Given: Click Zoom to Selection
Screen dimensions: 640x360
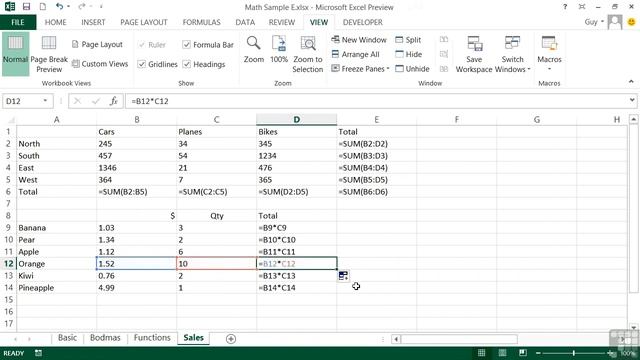Looking at the screenshot, I should 308,54.
